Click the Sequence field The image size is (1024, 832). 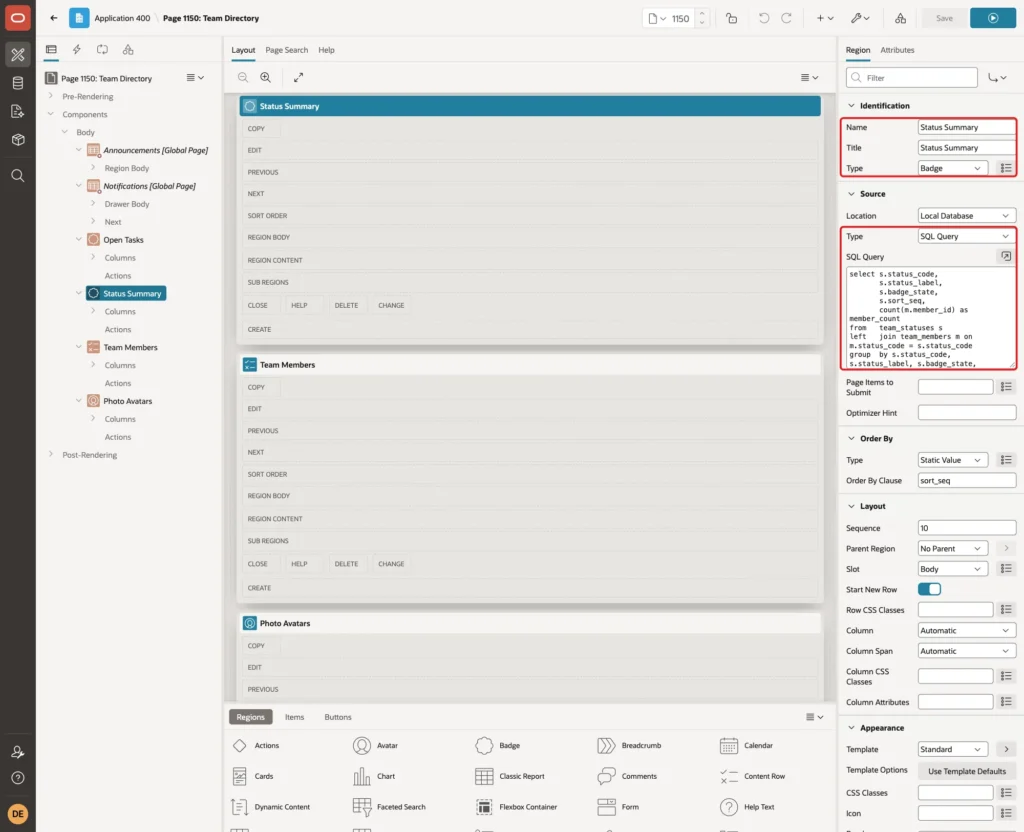(x=967, y=528)
